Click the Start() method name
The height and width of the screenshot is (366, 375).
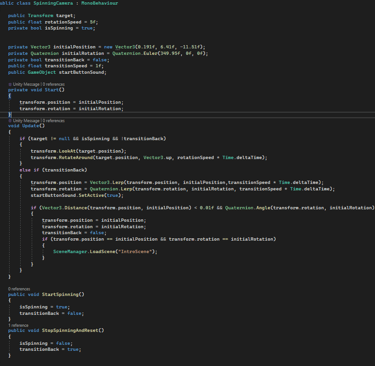click(52, 90)
